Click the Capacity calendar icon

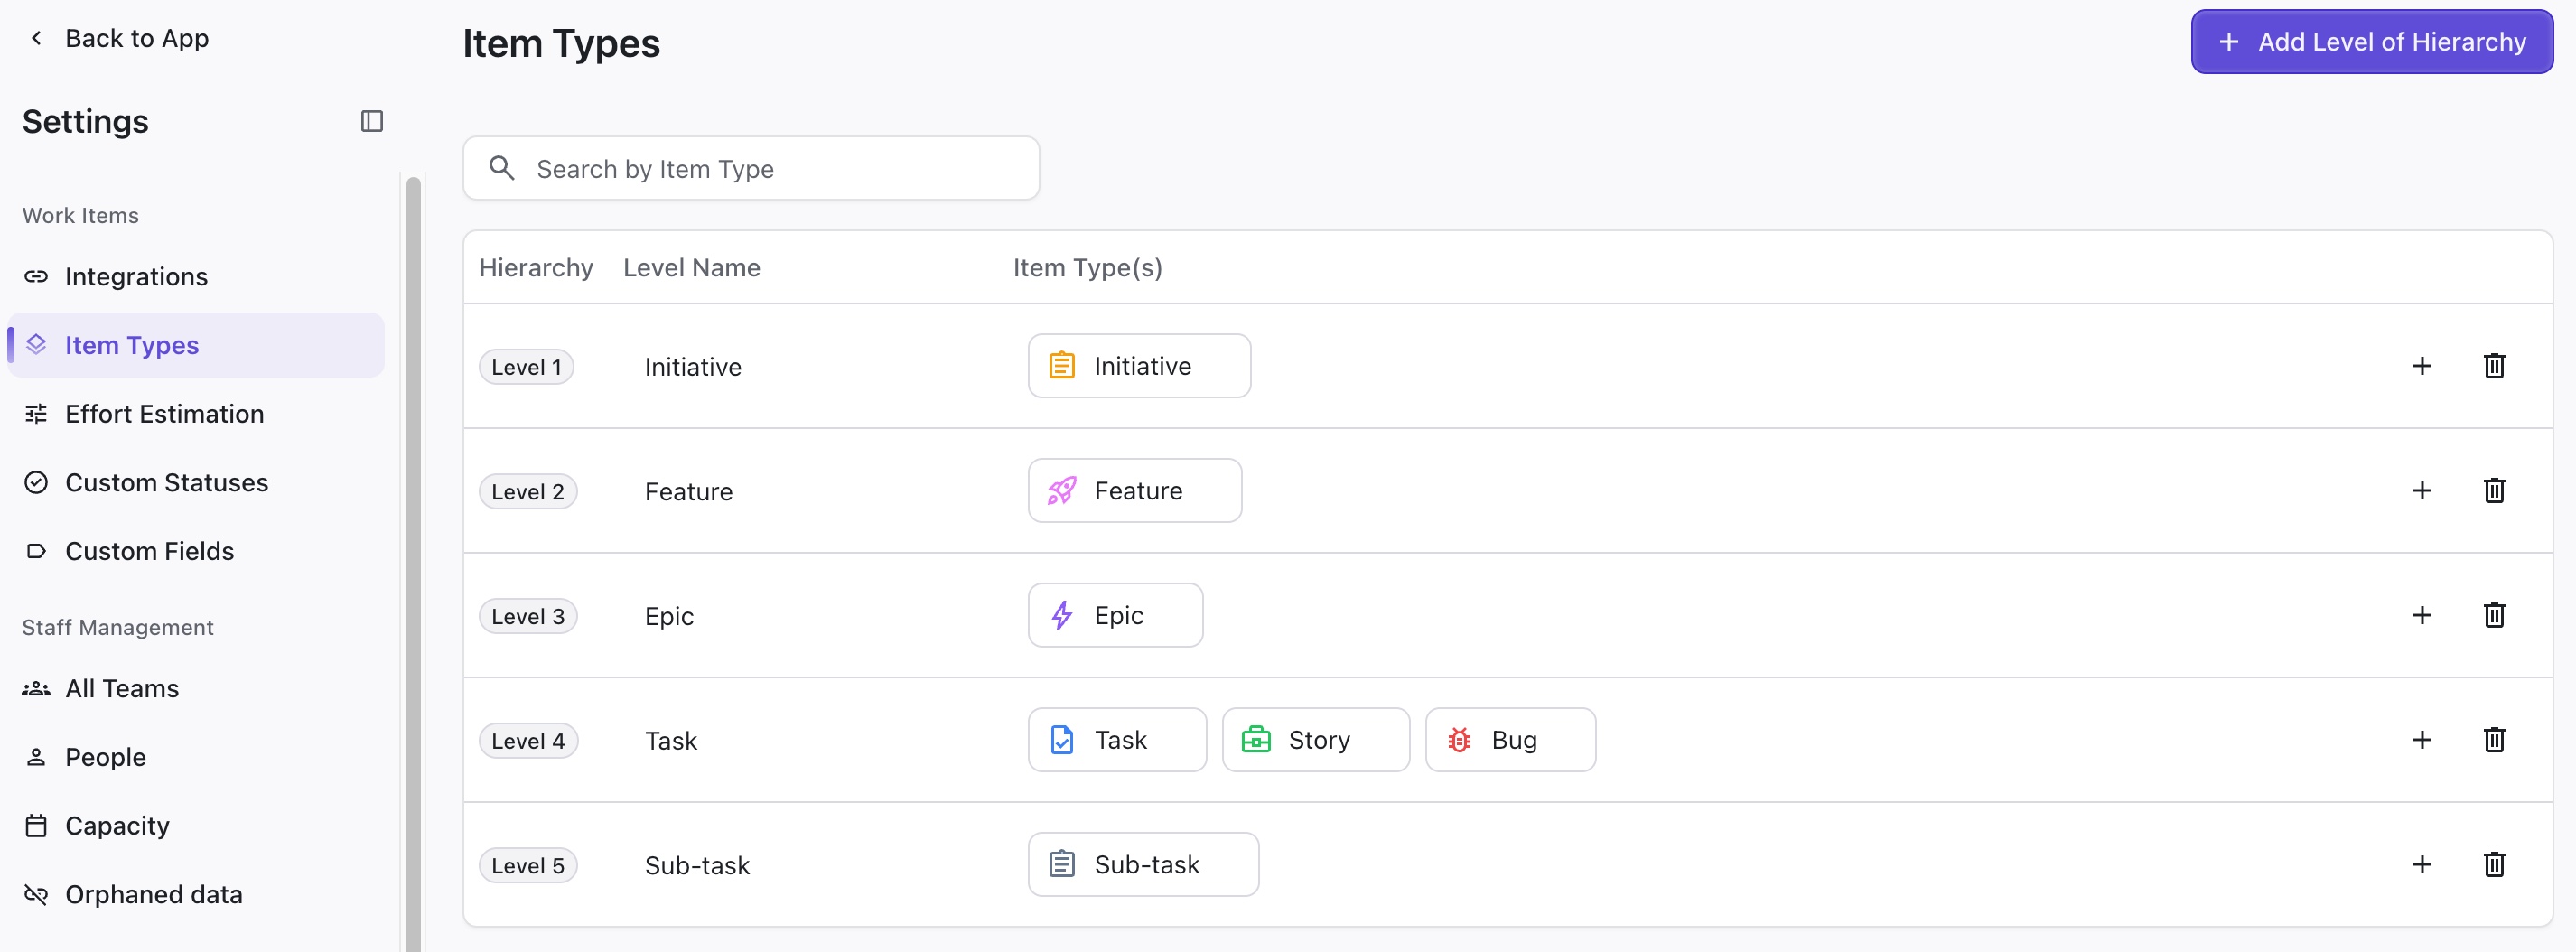36,826
